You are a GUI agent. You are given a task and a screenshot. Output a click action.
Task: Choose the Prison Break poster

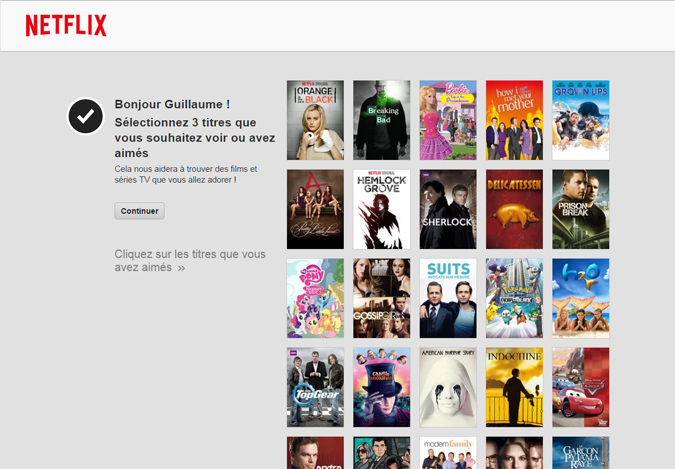(580, 209)
